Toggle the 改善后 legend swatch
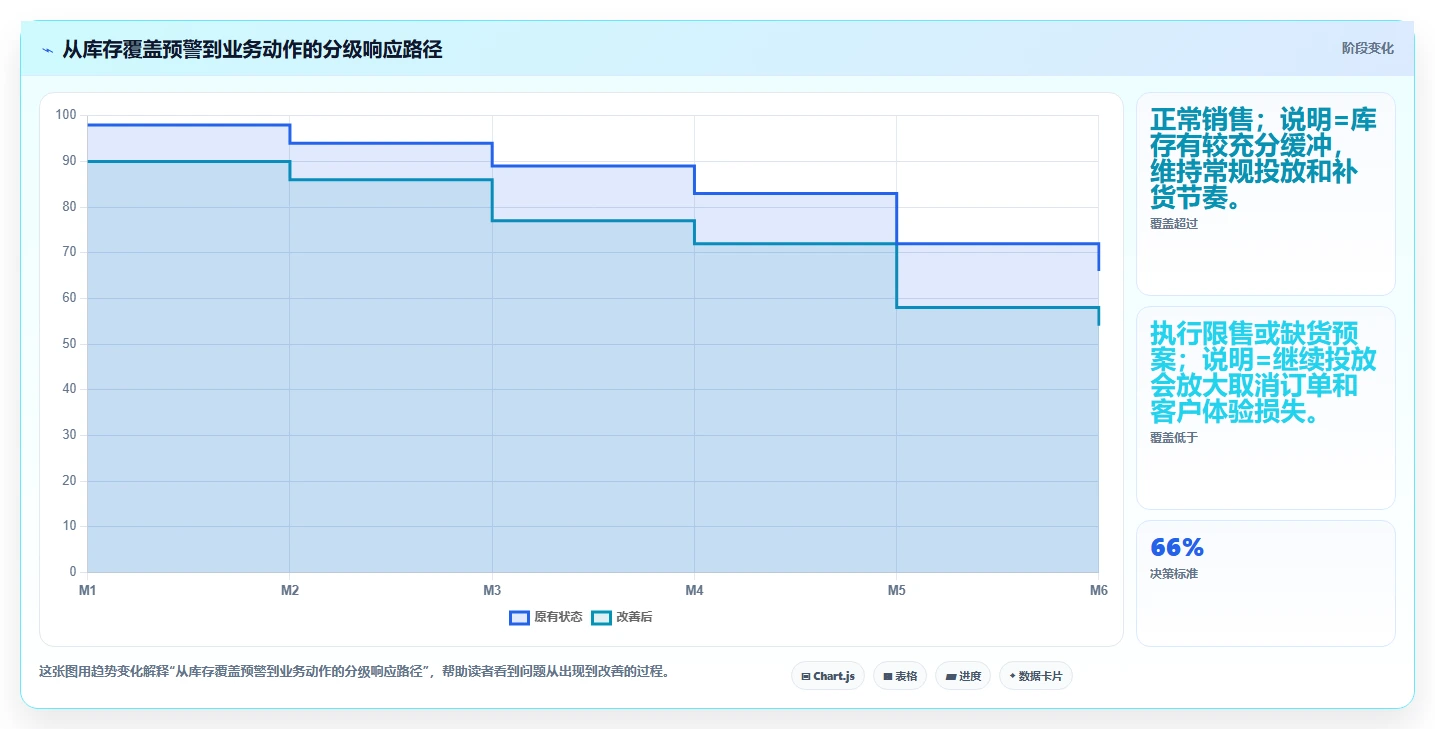1435x729 pixels. click(601, 618)
